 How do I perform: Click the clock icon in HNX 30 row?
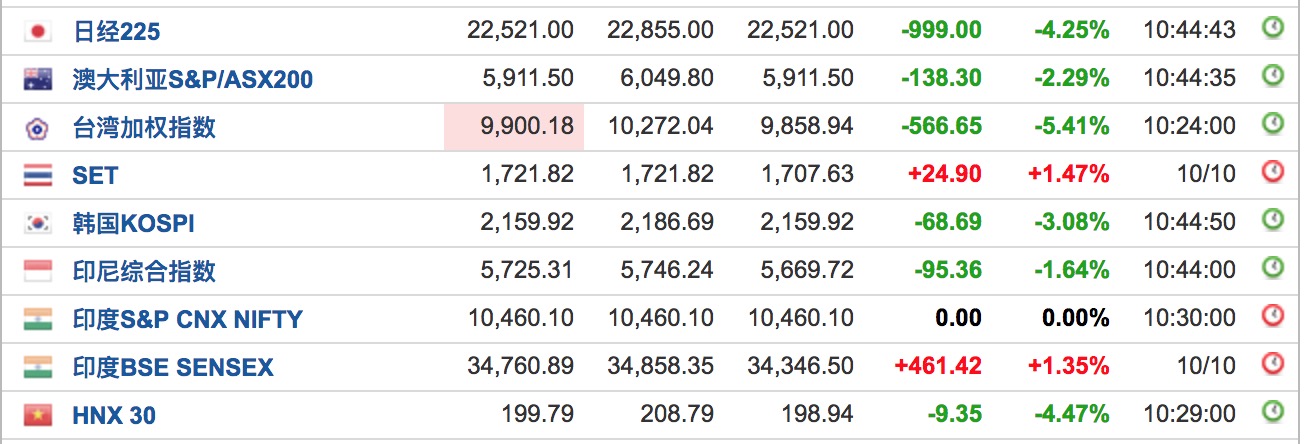[1272, 412]
